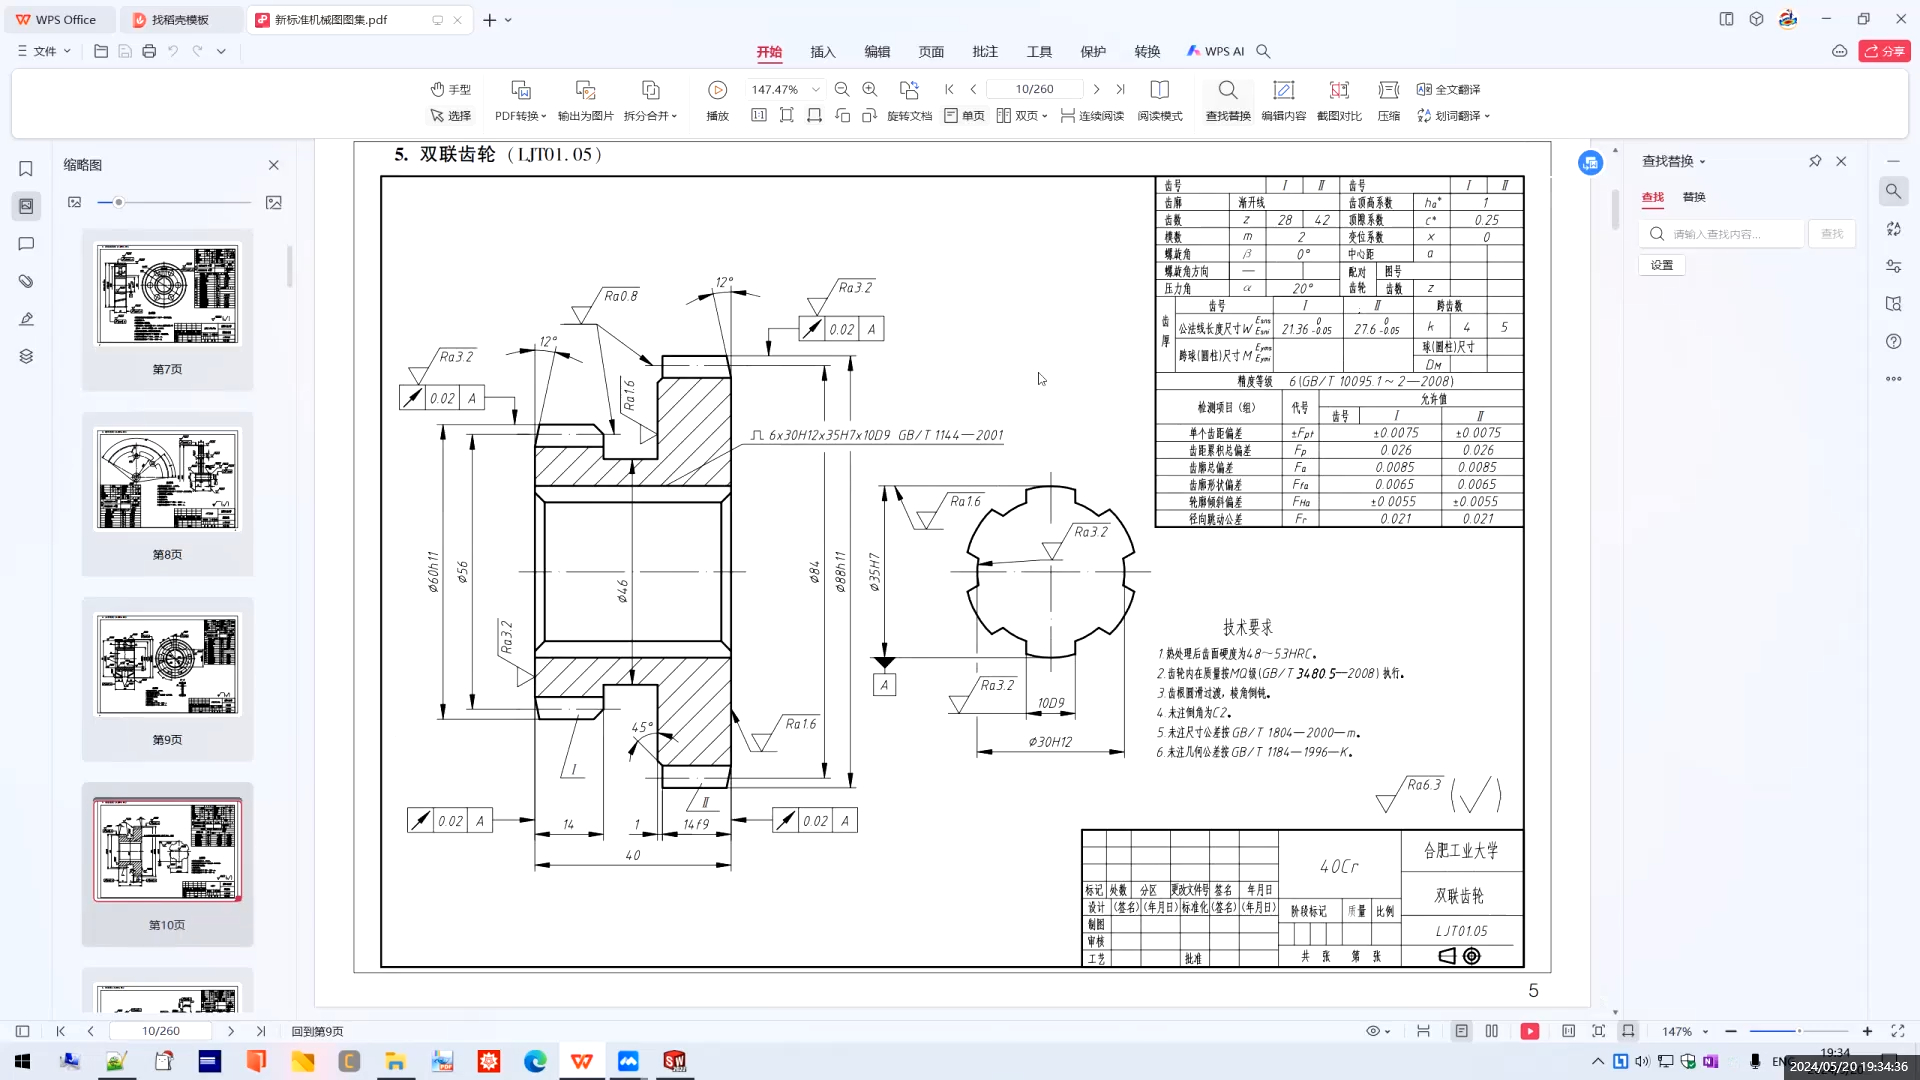Switch to the 插入 ribbon tab
The image size is (1920, 1080).
tap(822, 51)
